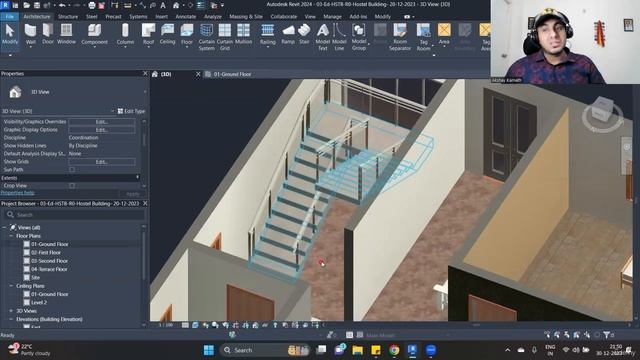Expand the Component tool dropdown arrow
This screenshot has width=640, height=360.
(94, 47)
